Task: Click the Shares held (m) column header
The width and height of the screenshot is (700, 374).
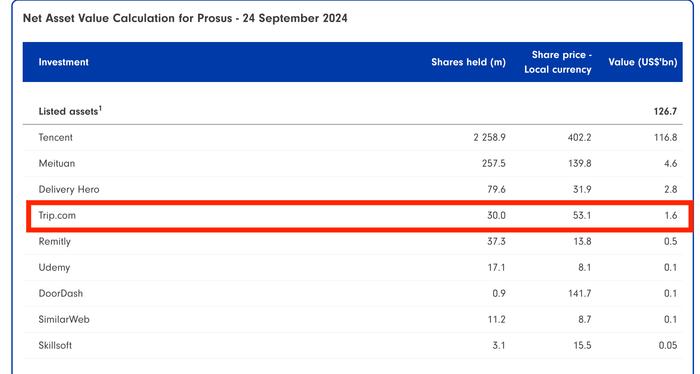Action: tap(468, 62)
